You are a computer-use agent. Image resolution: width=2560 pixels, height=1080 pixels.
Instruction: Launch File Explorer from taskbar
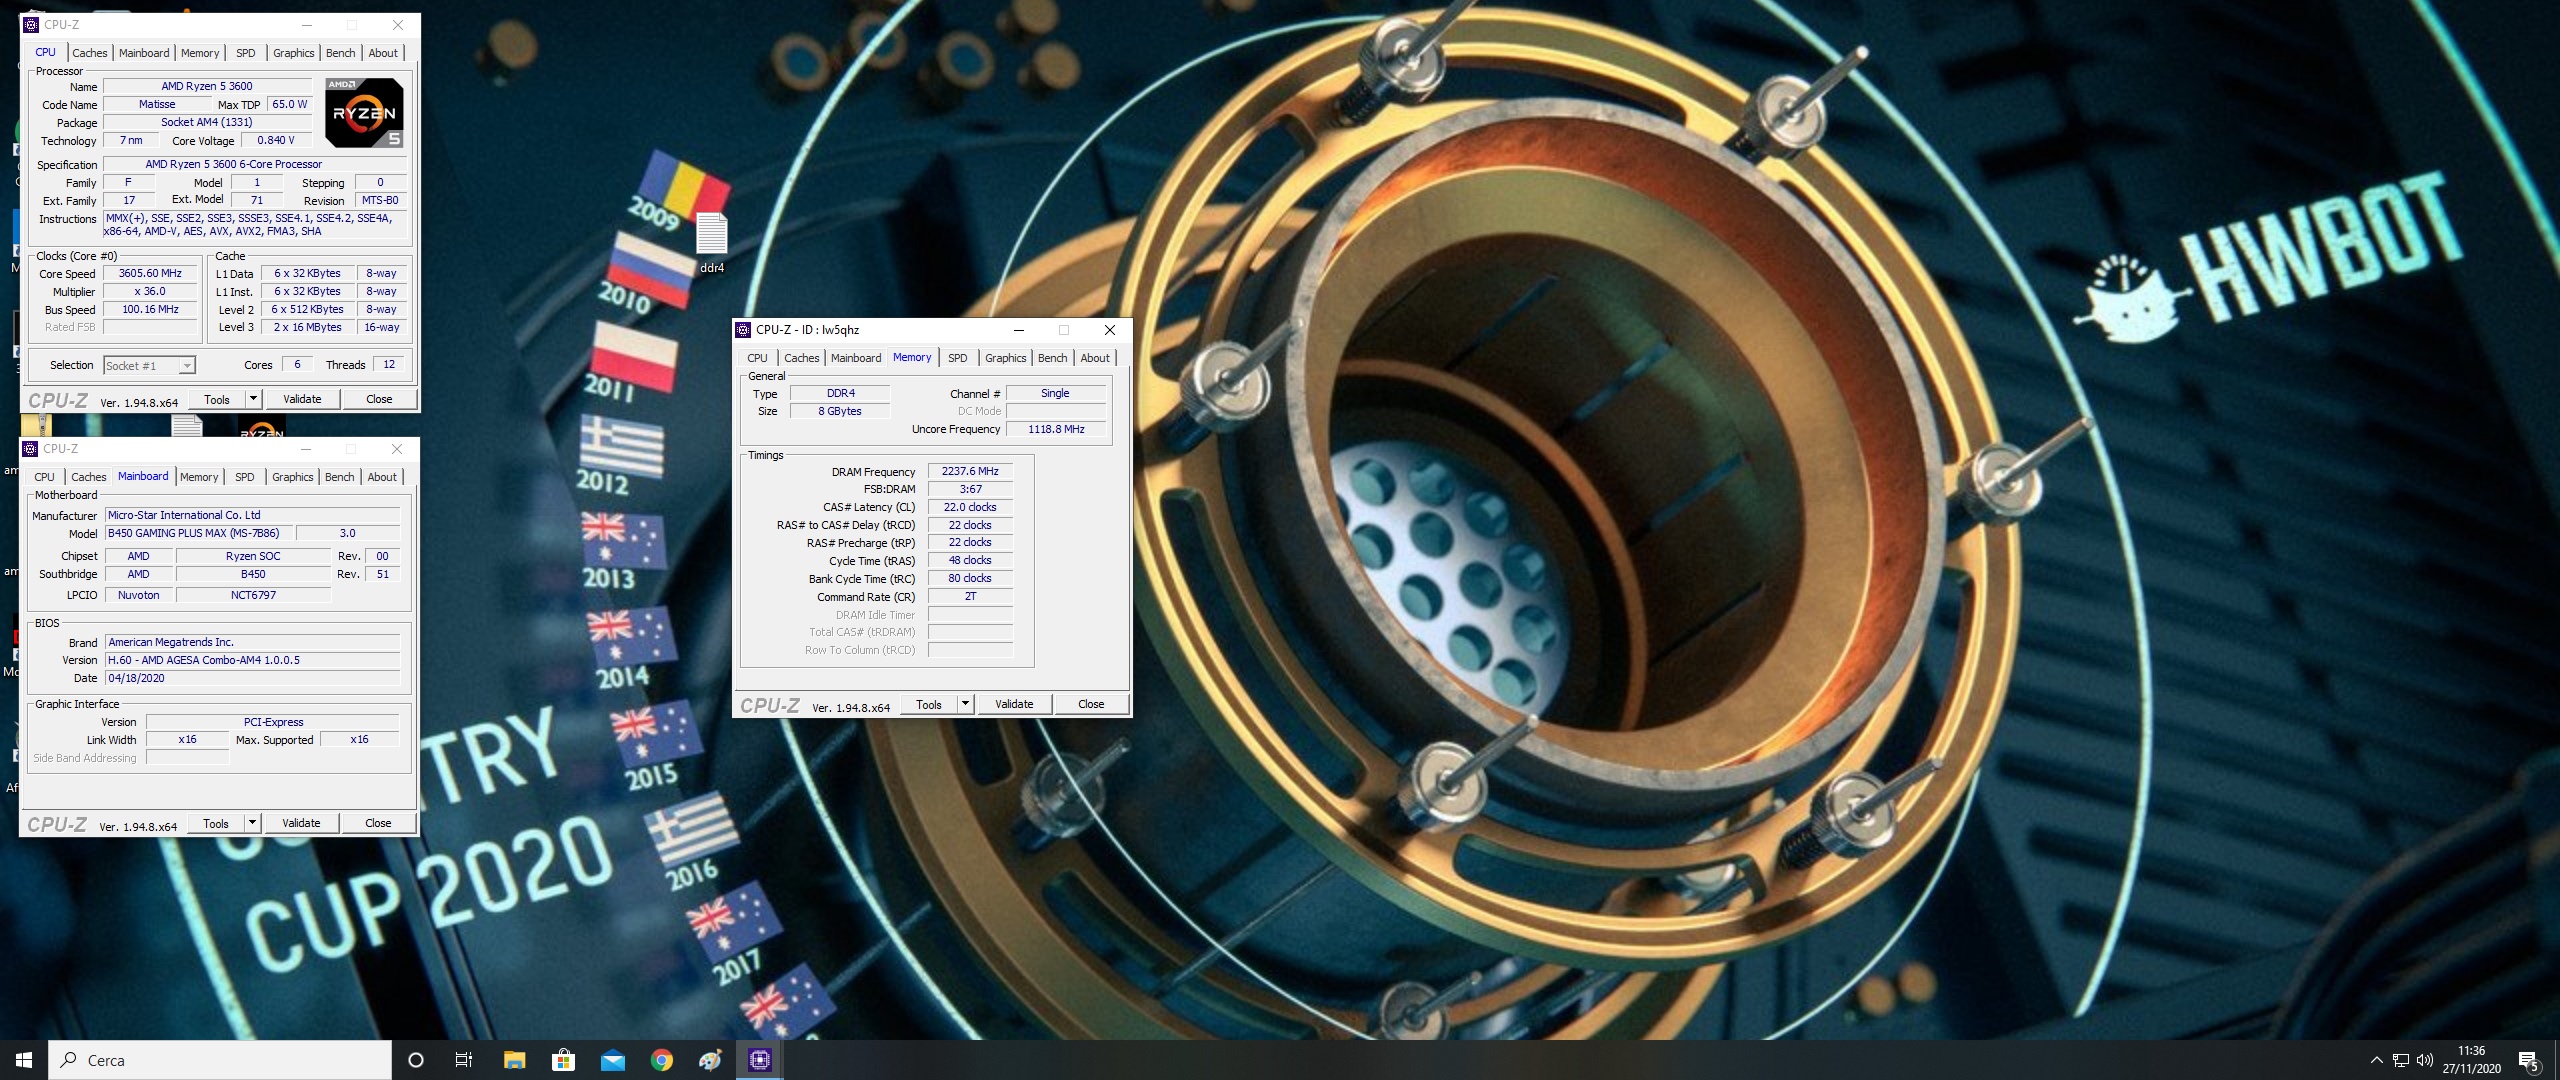click(514, 1060)
